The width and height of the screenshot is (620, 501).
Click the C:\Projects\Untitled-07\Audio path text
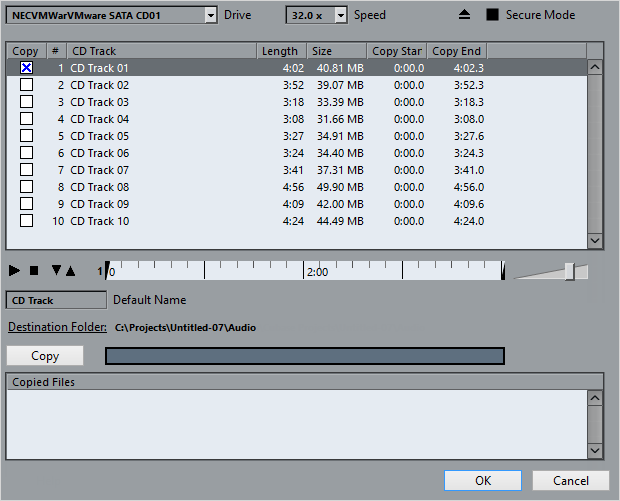185,327
